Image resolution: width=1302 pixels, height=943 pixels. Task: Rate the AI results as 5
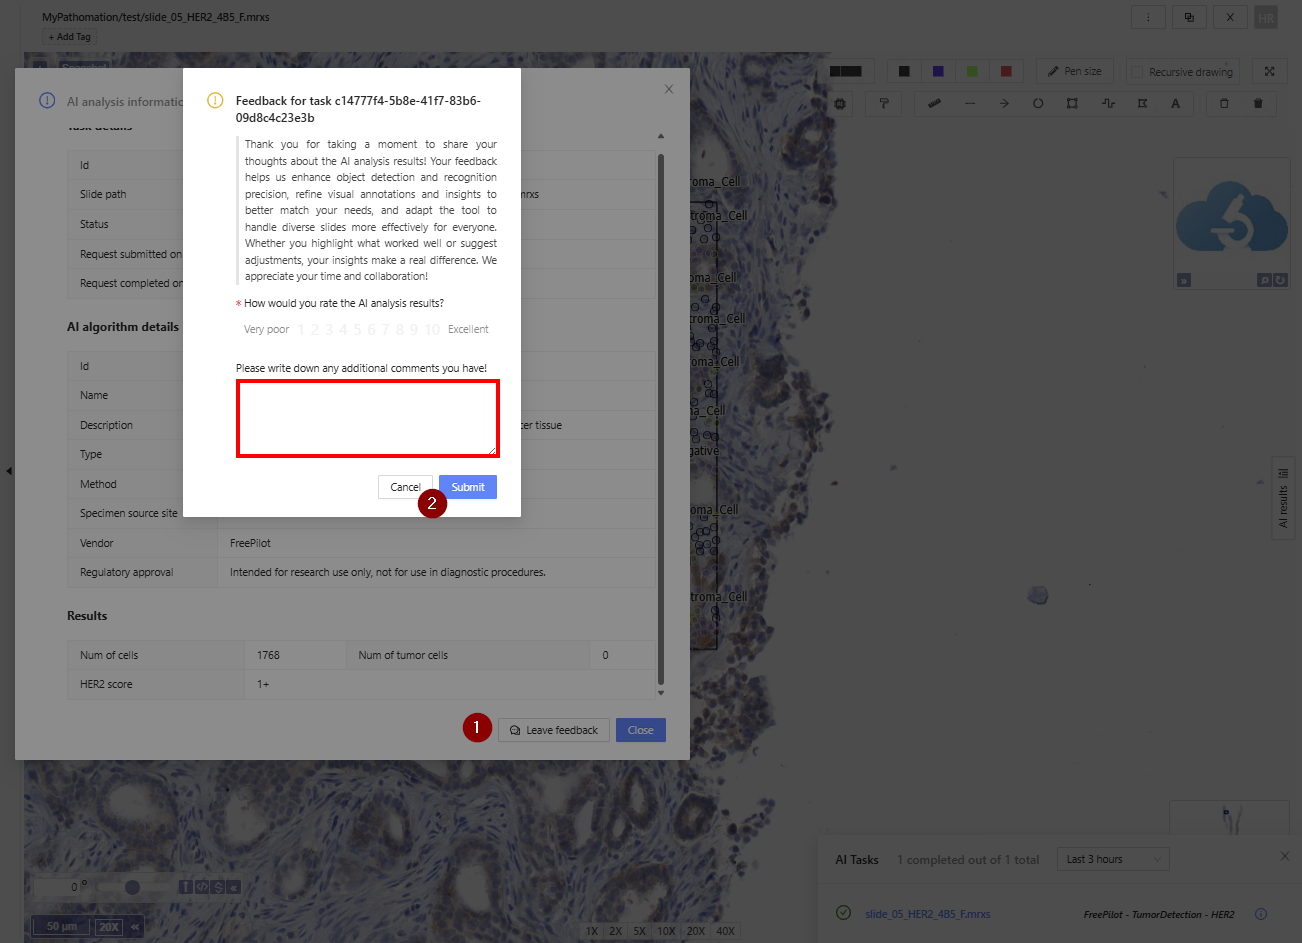coord(357,330)
